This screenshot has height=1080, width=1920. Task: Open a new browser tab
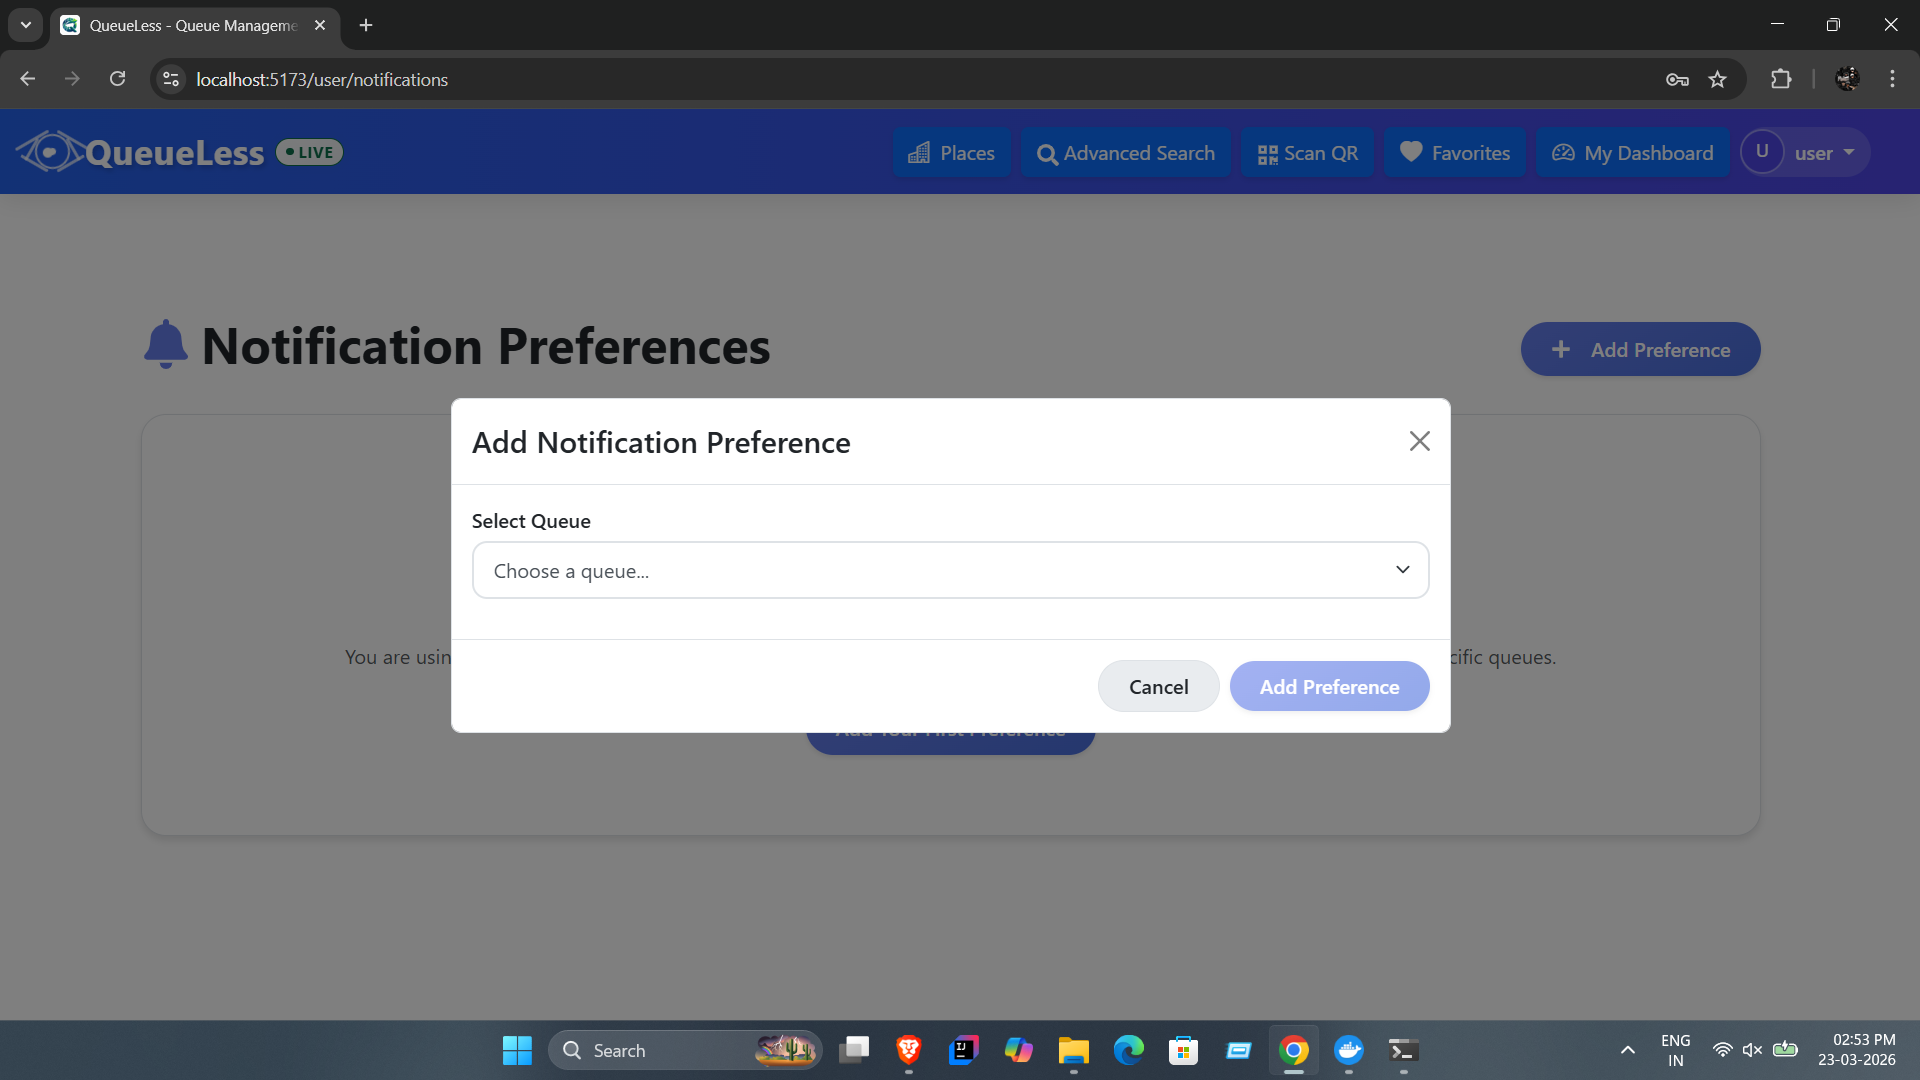pos(366,25)
